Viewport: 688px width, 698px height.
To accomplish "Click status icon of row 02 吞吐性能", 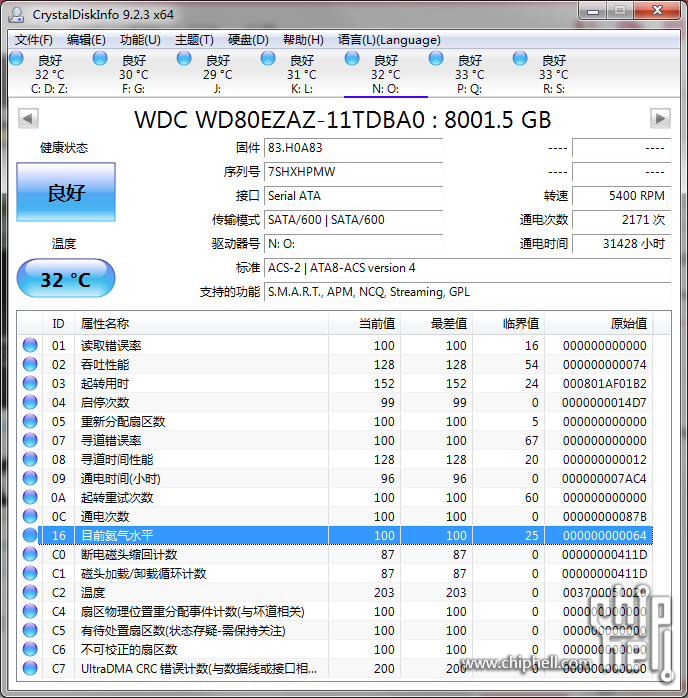I will 30,364.
